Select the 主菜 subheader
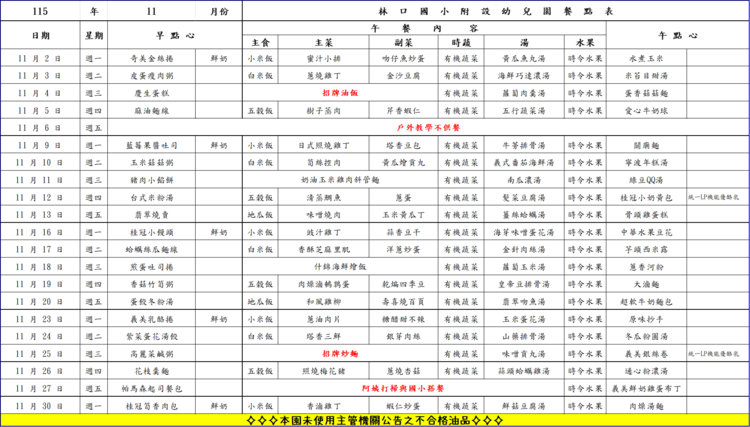Viewport: 750px width, 427px height. tap(324, 43)
